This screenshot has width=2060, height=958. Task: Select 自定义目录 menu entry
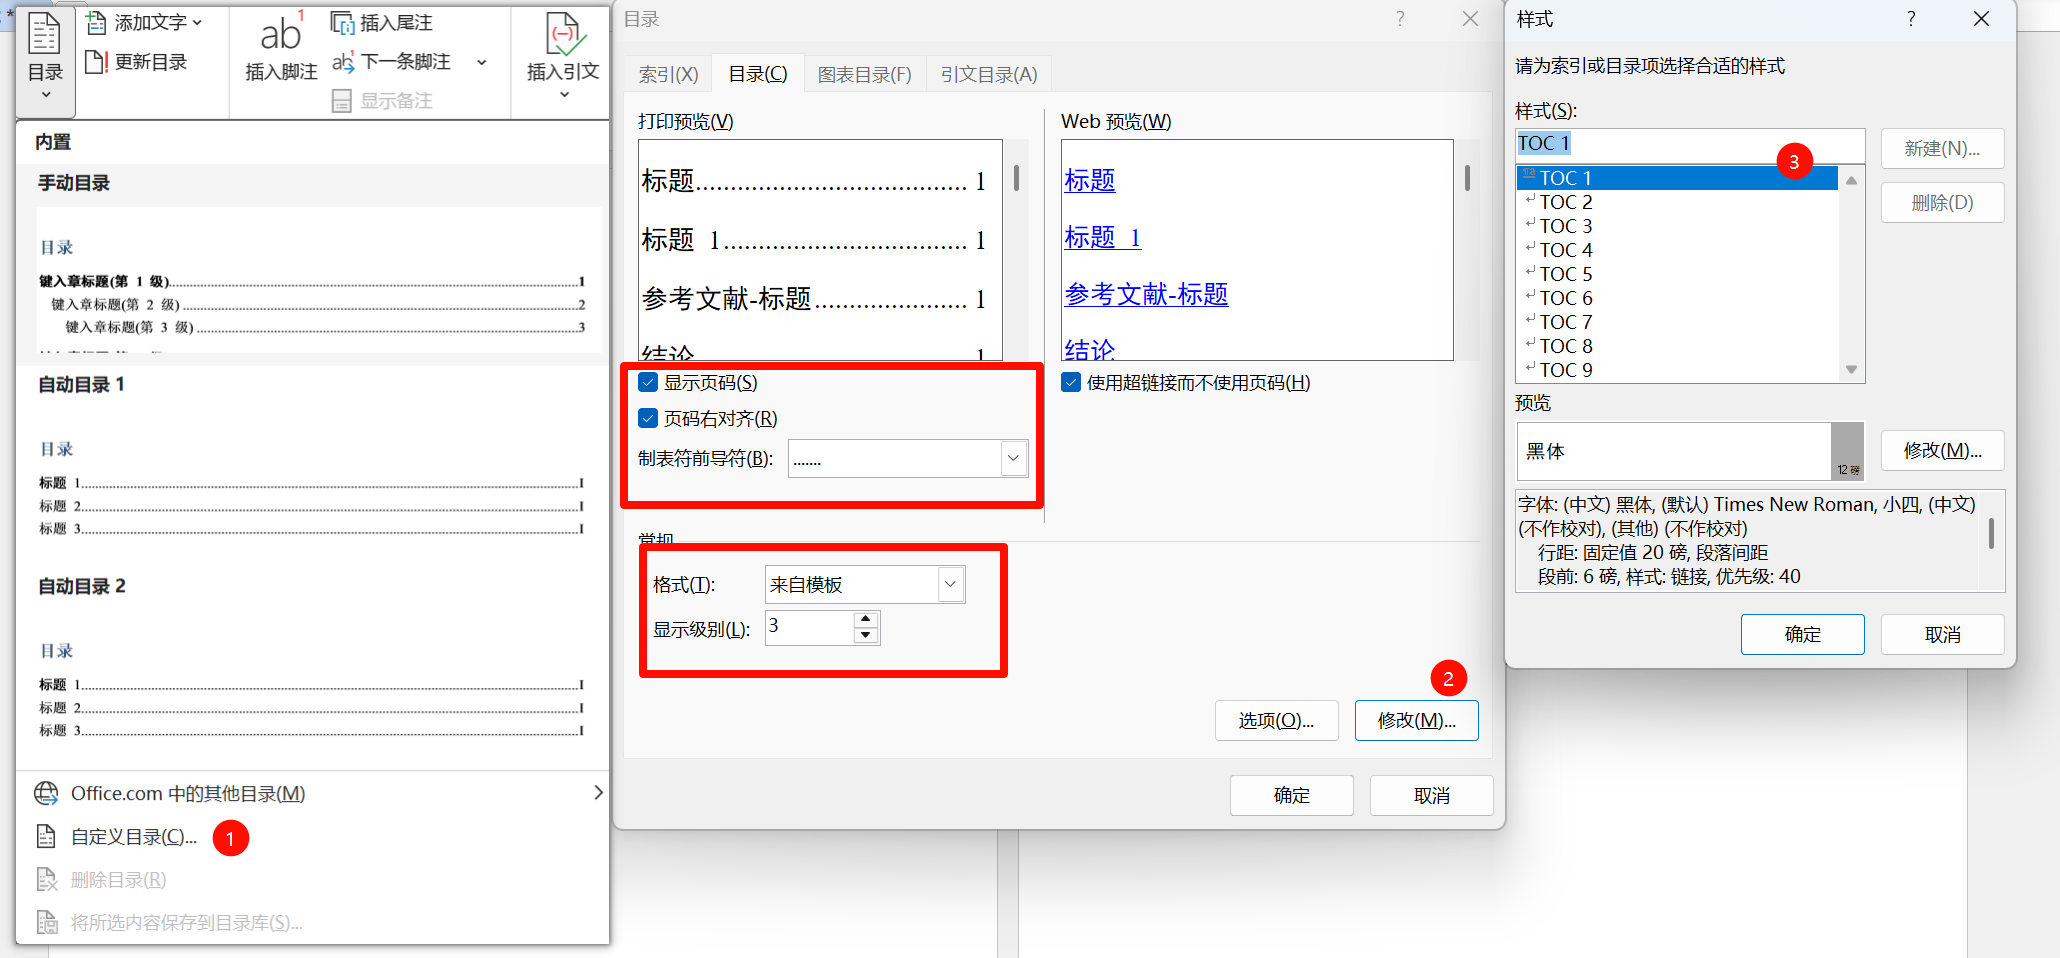(134, 837)
